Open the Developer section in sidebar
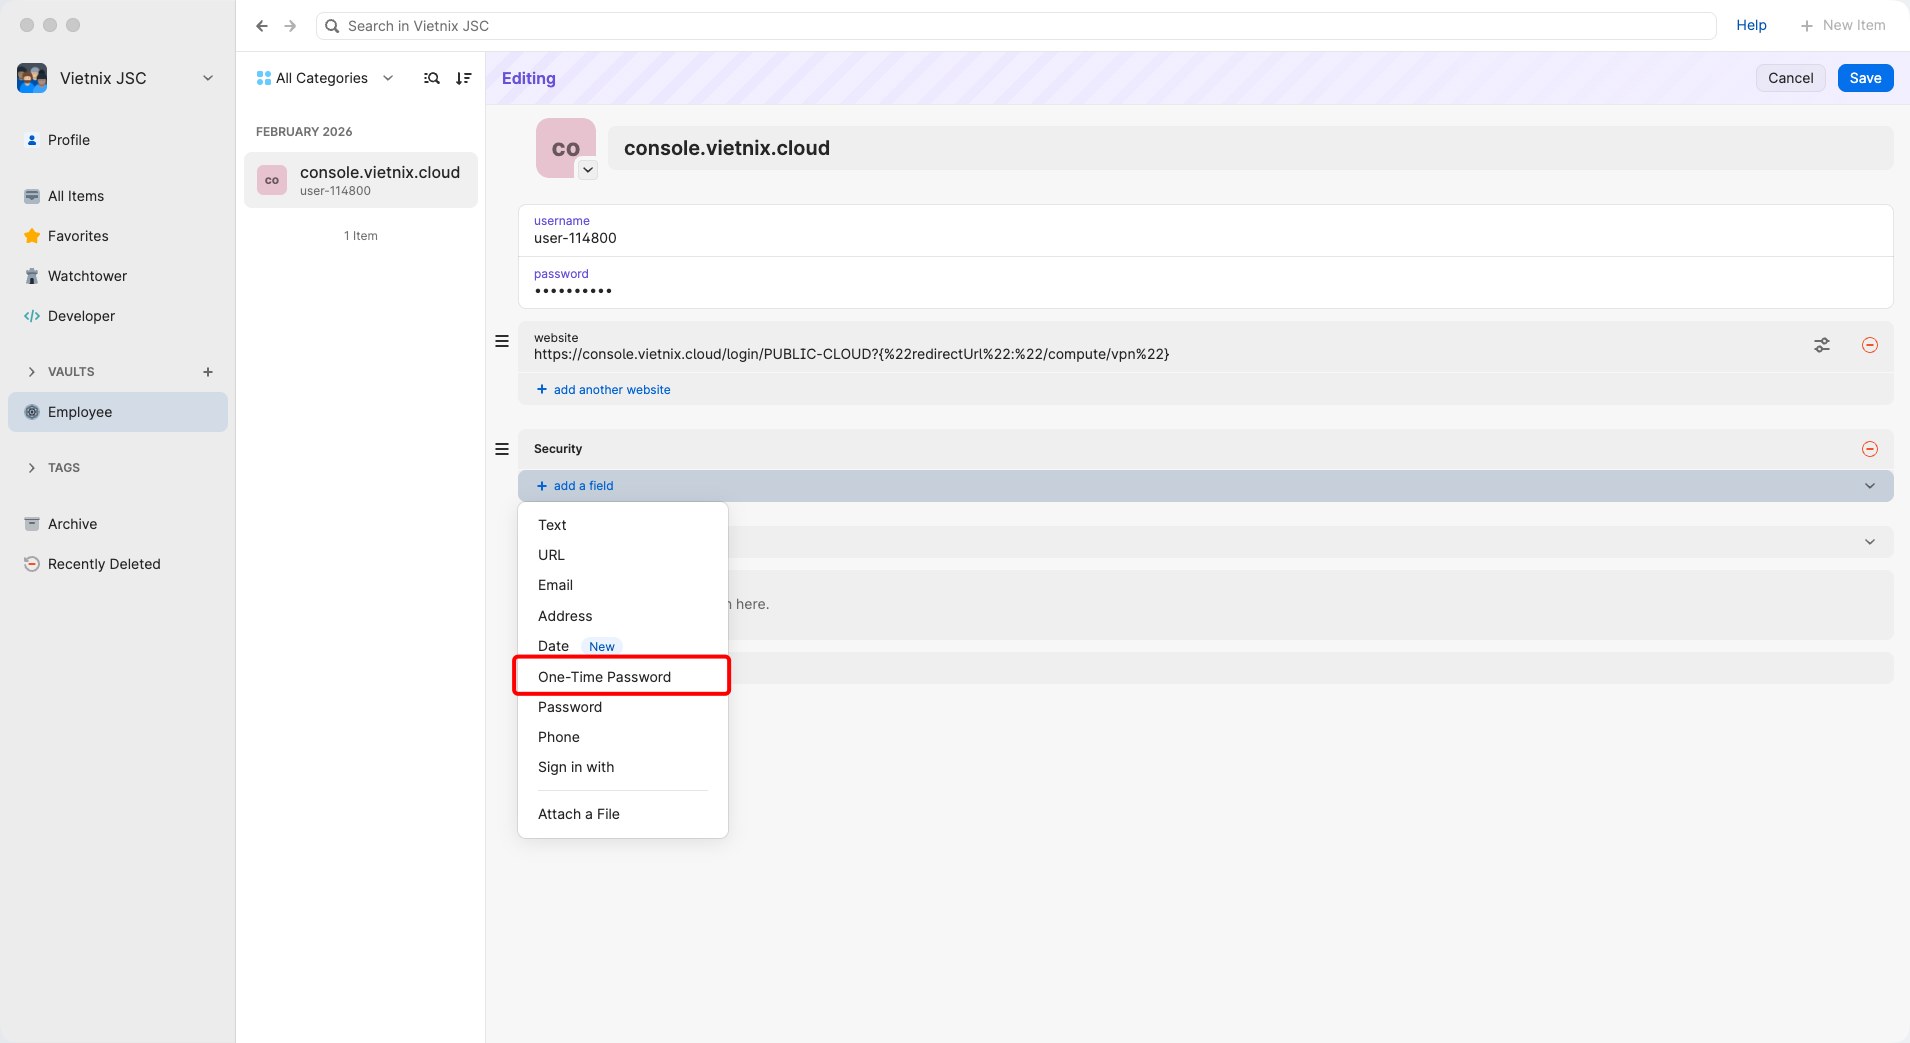Viewport: 1910px width, 1043px height. point(80,315)
